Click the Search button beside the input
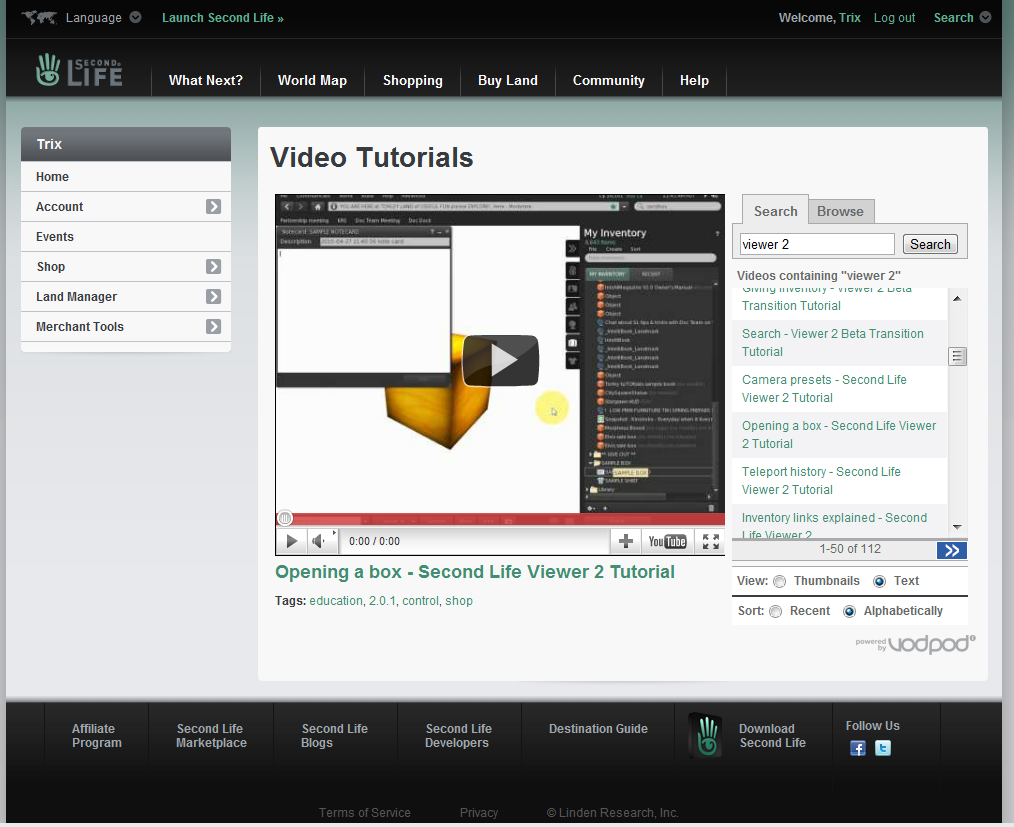The height and width of the screenshot is (827, 1014). click(x=930, y=244)
